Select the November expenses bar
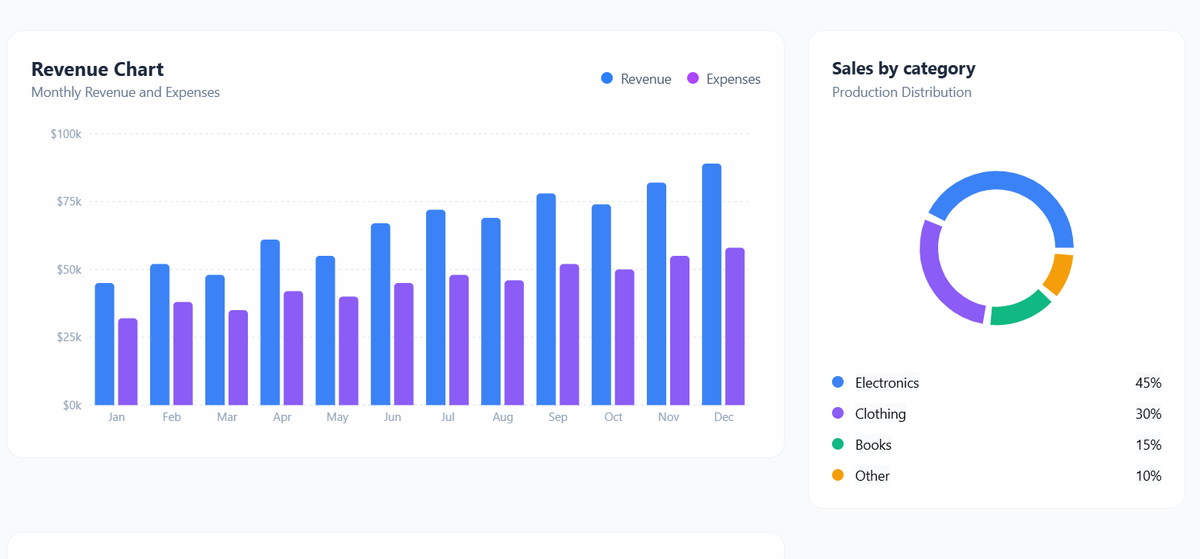 pos(679,330)
